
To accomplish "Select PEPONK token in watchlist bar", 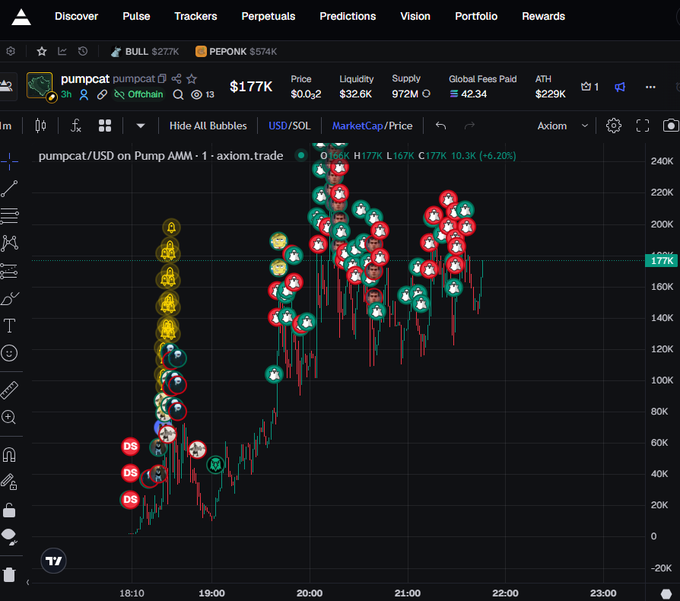I will pos(236,52).
